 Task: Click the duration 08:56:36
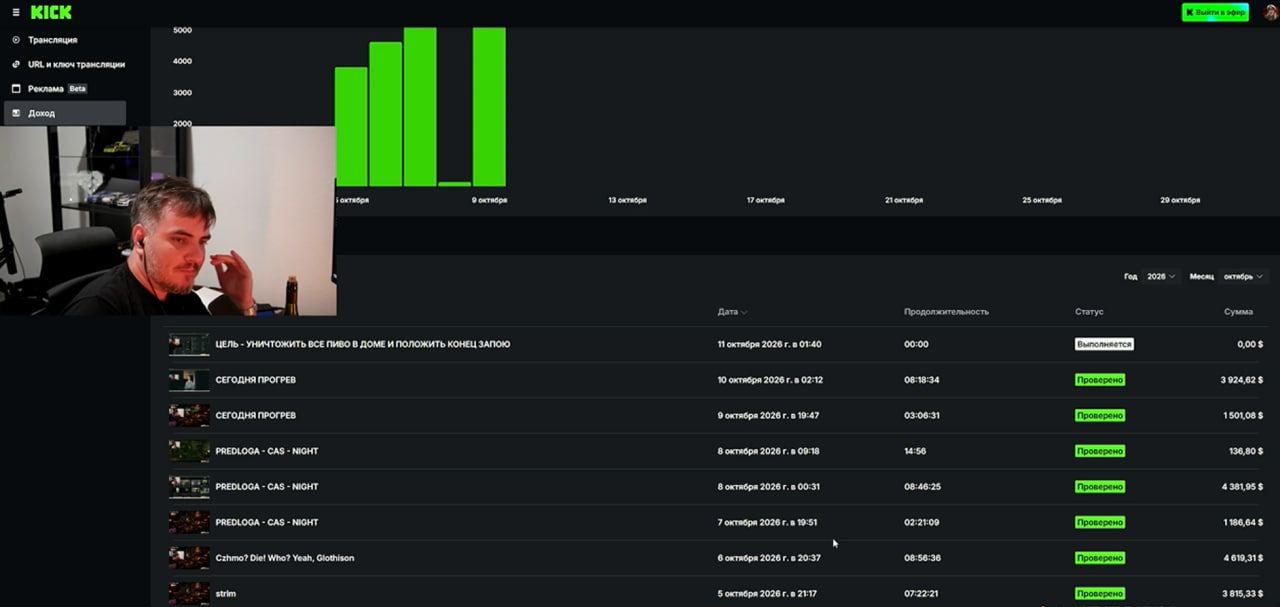pos(922,558)
